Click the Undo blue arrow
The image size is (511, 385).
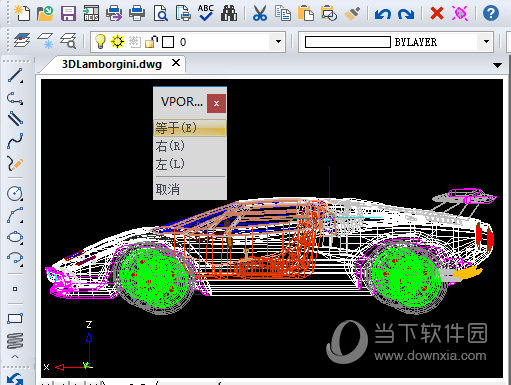click(x=382, y=14)
